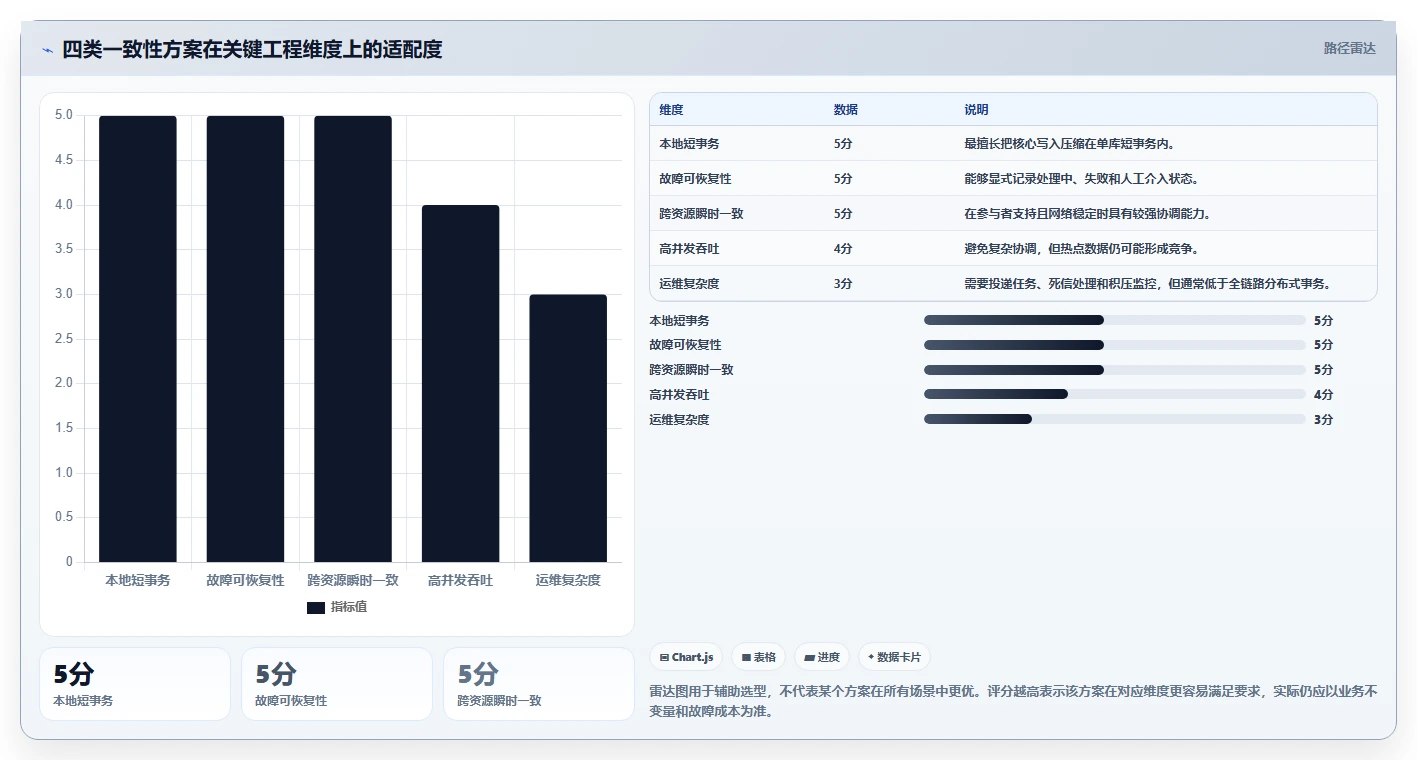Viewport: 1417px width, 760px height.
Task: Click the 5.0 y-axis label
Action: click(64, 115)
